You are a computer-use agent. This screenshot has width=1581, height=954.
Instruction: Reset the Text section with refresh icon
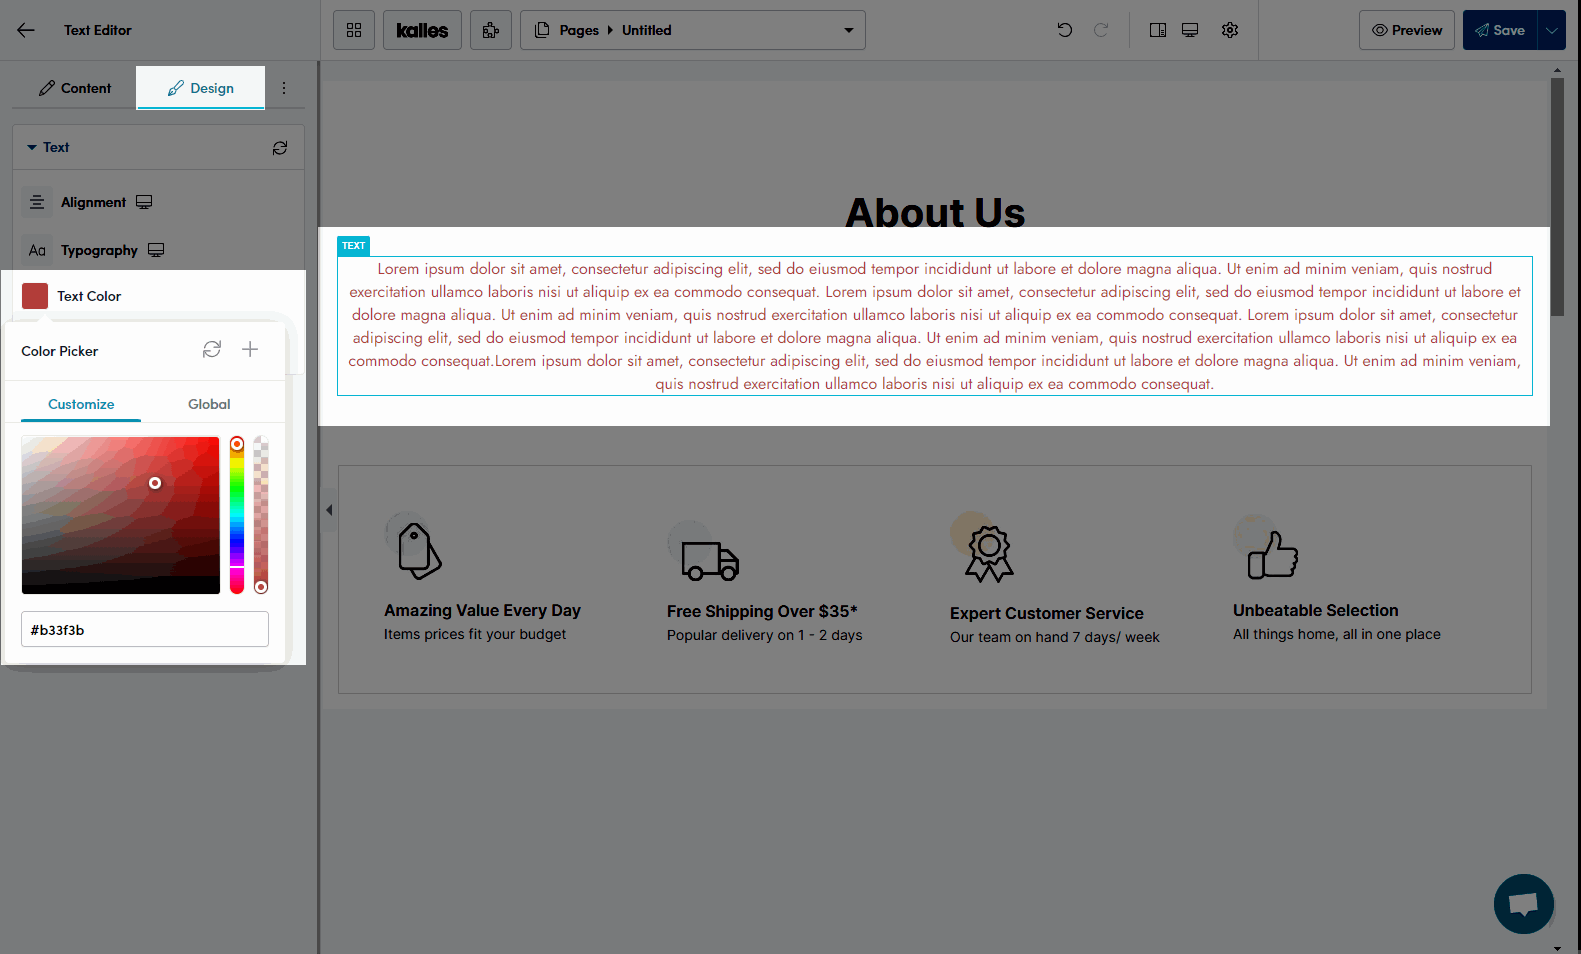coord(280,148)
